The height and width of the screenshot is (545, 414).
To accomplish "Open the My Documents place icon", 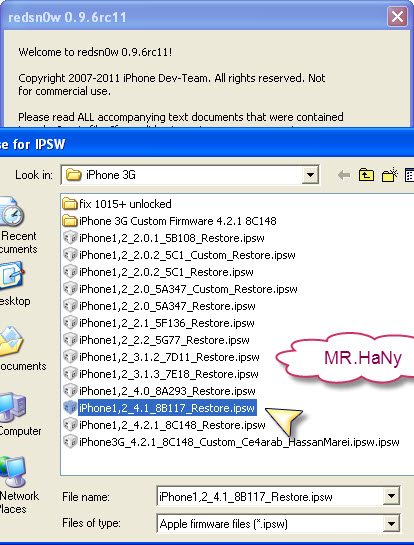I will (x=11, y=341).
